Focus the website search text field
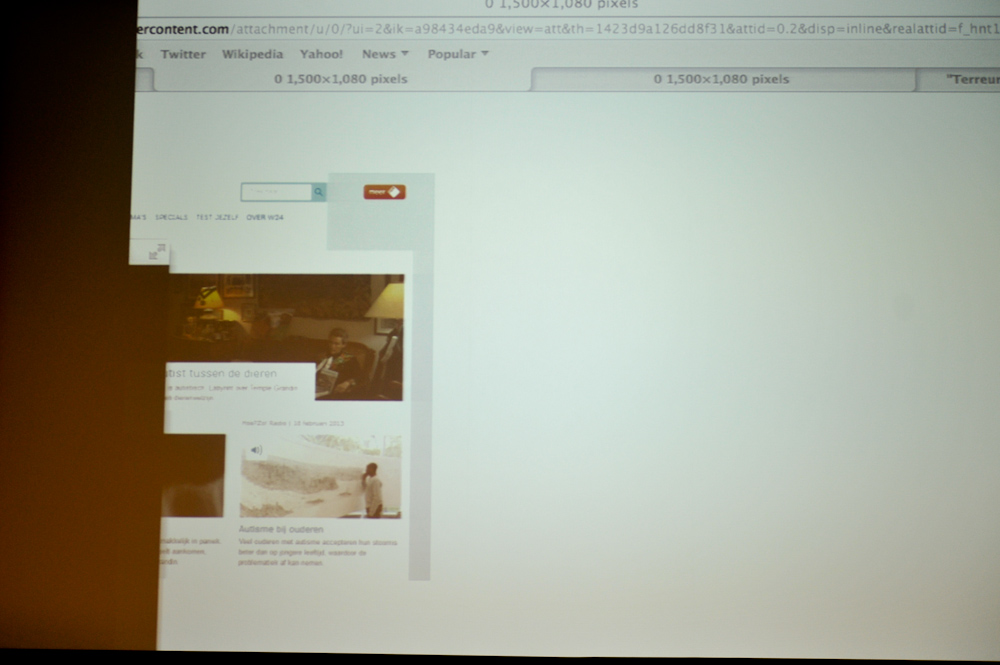The image size is (1000, 665). 276,192
